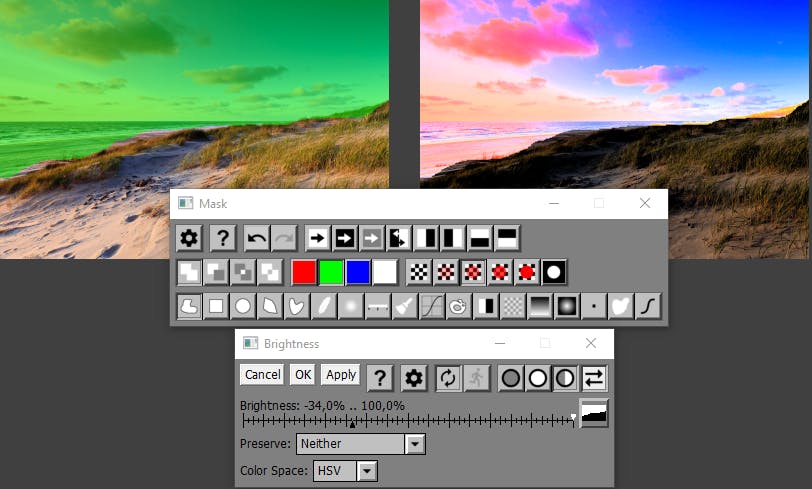
Task: Click the black brightness slider marker
Action: pyautogui.click(x=352, y=424)
